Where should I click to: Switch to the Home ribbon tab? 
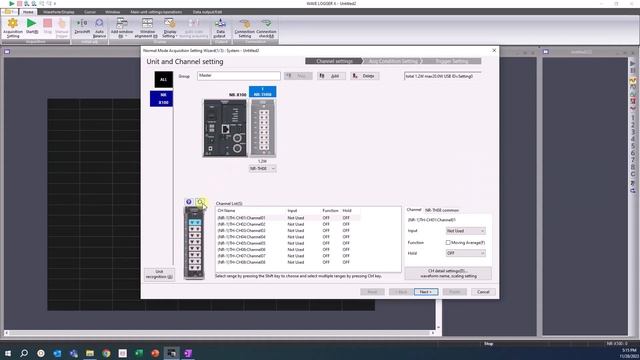click(28, 12)
